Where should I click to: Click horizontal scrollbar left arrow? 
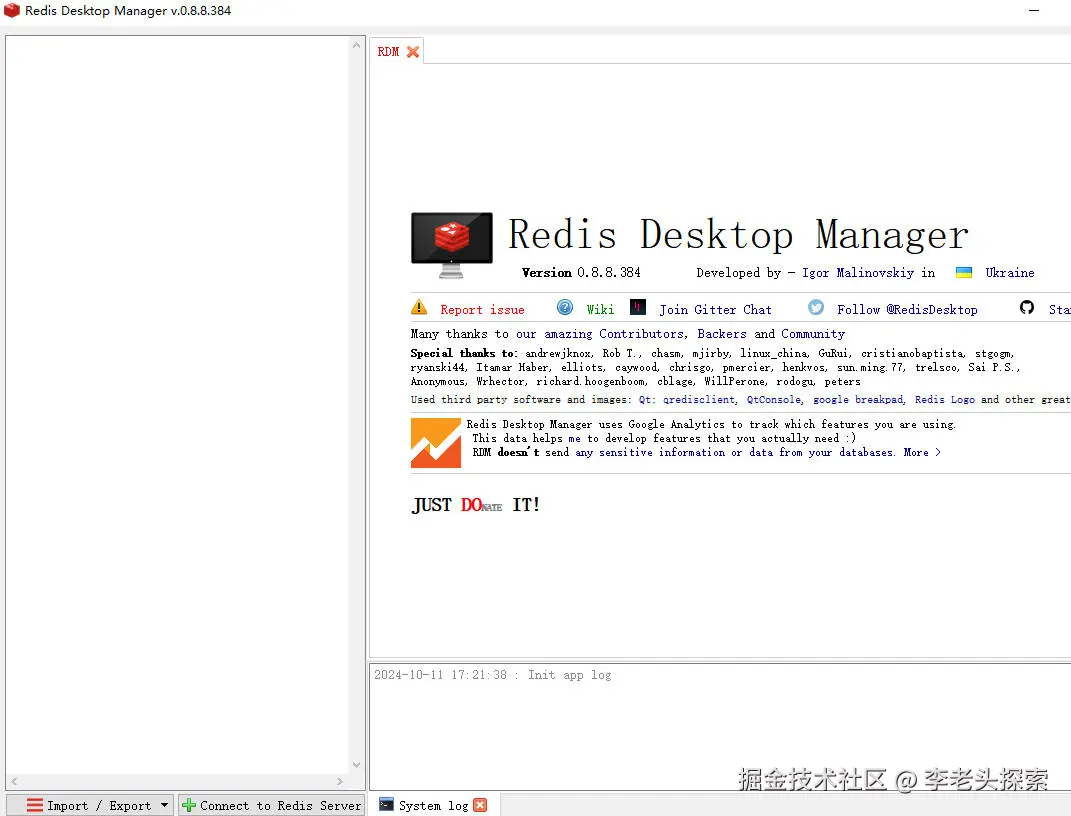[14, 781]
